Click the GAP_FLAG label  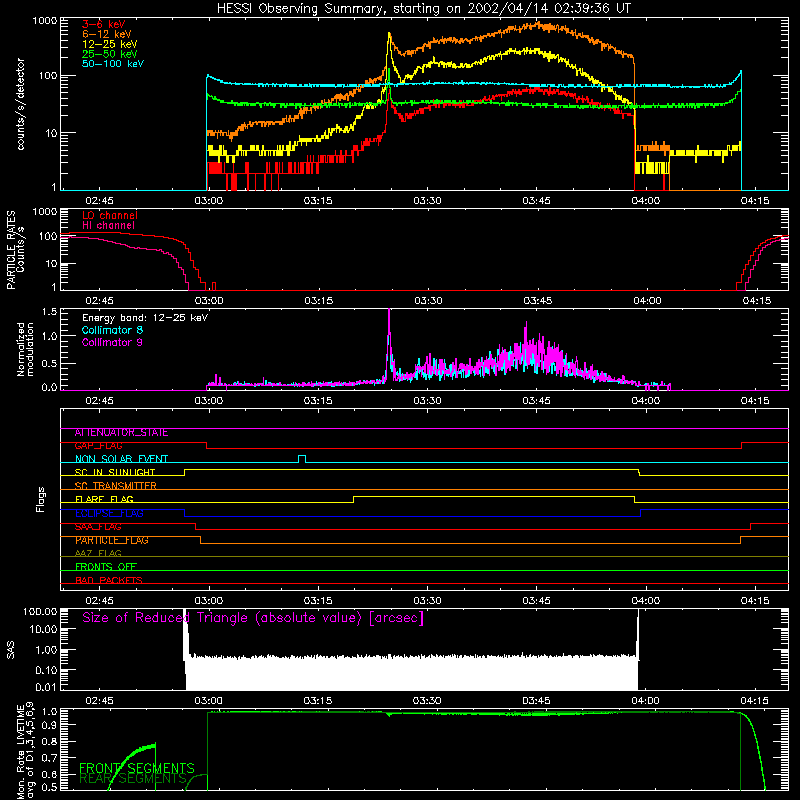click(98, 446)
